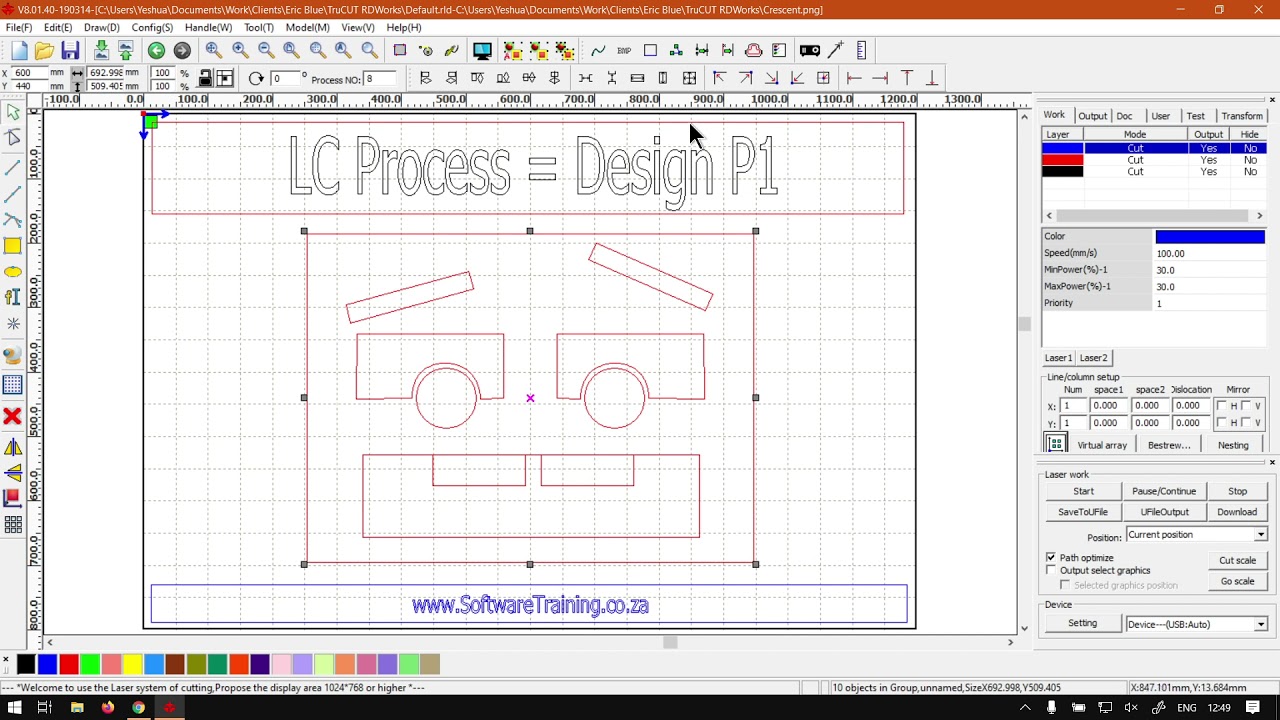Click the rotate icon beside angle field
Image resolution: width=1280 pixels, height=720 pixels.
point(256,79)
